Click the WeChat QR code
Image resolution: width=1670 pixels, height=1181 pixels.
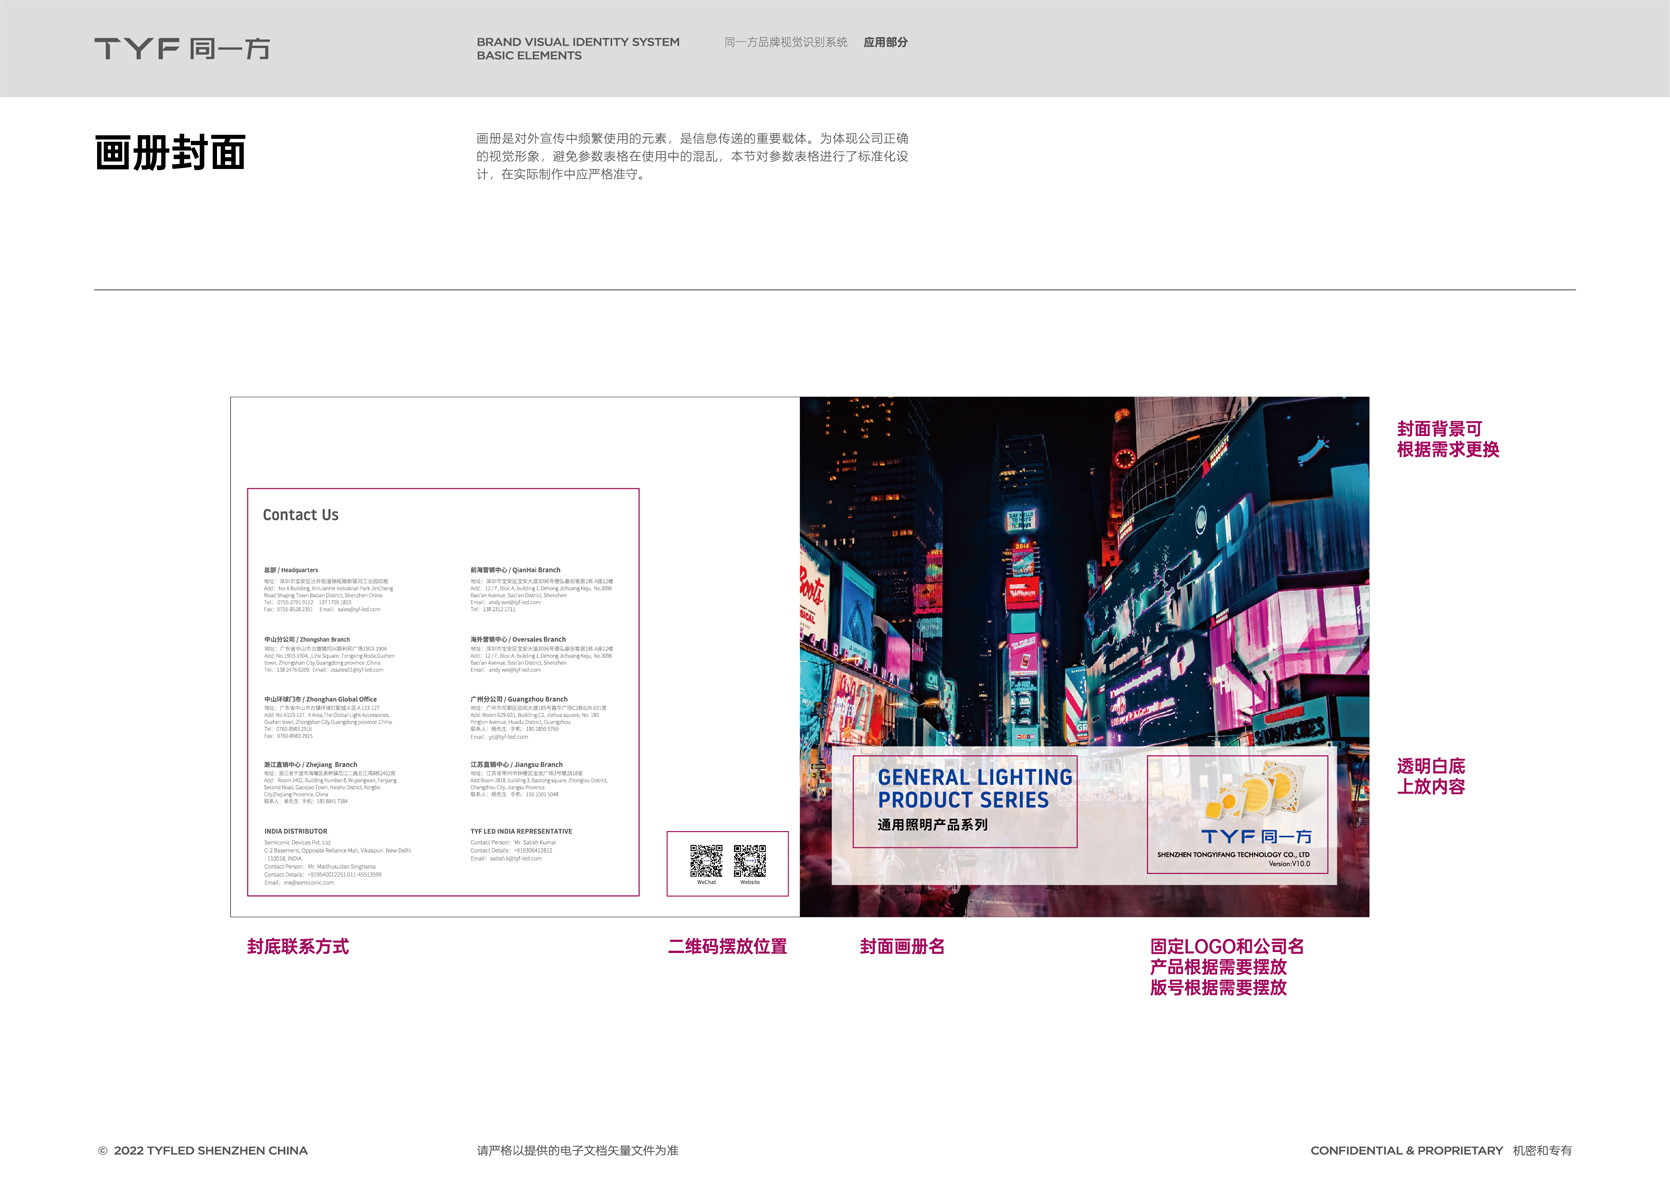(x=706, y=860)
